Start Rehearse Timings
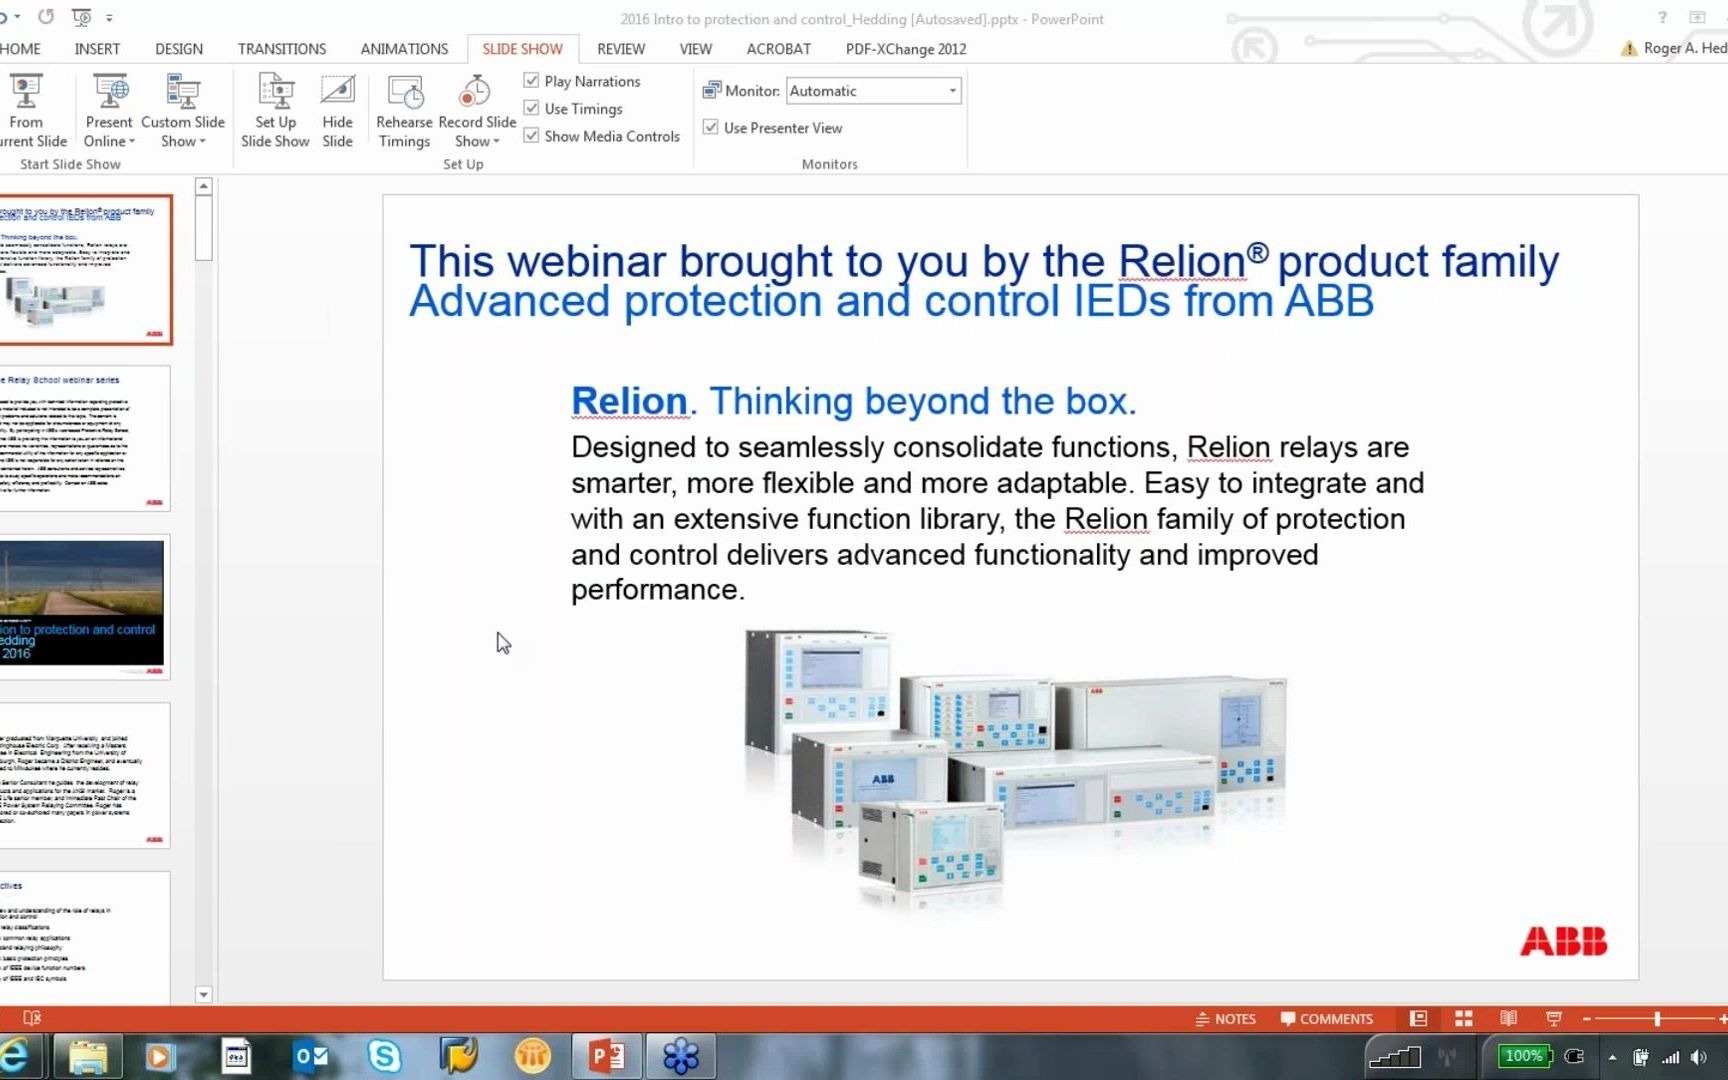 404,111
